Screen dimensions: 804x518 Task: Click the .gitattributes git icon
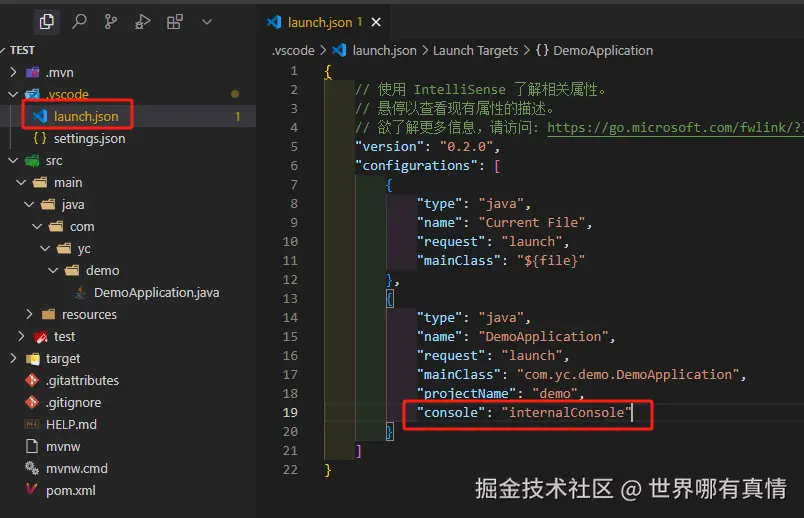tap(32, 380)
